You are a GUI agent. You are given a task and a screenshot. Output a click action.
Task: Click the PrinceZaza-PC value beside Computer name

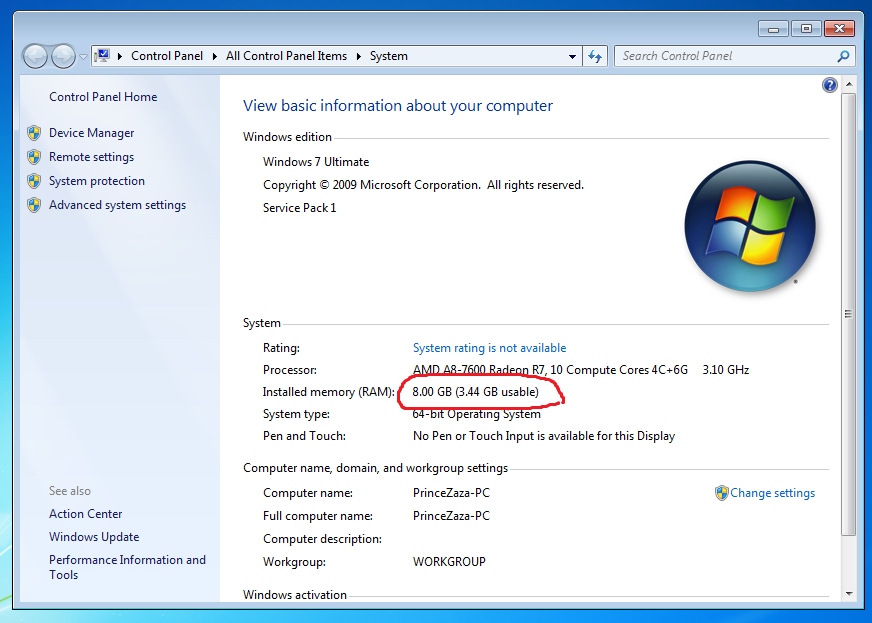coord(451,493)
